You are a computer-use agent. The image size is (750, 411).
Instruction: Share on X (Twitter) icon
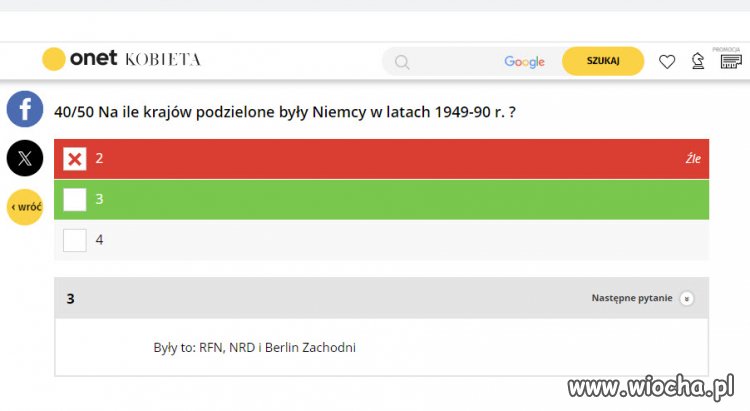point(25,158)
